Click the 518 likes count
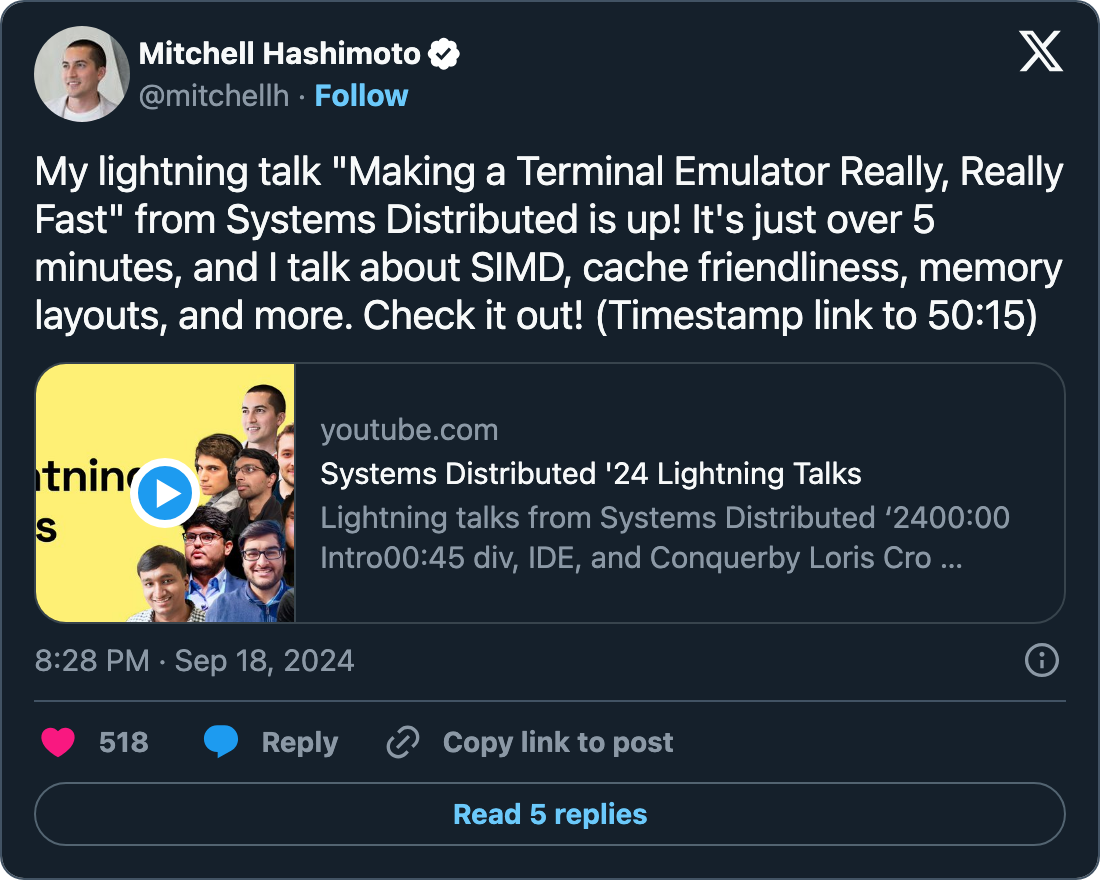This screenshot has height=880, width=1100. 124,742
